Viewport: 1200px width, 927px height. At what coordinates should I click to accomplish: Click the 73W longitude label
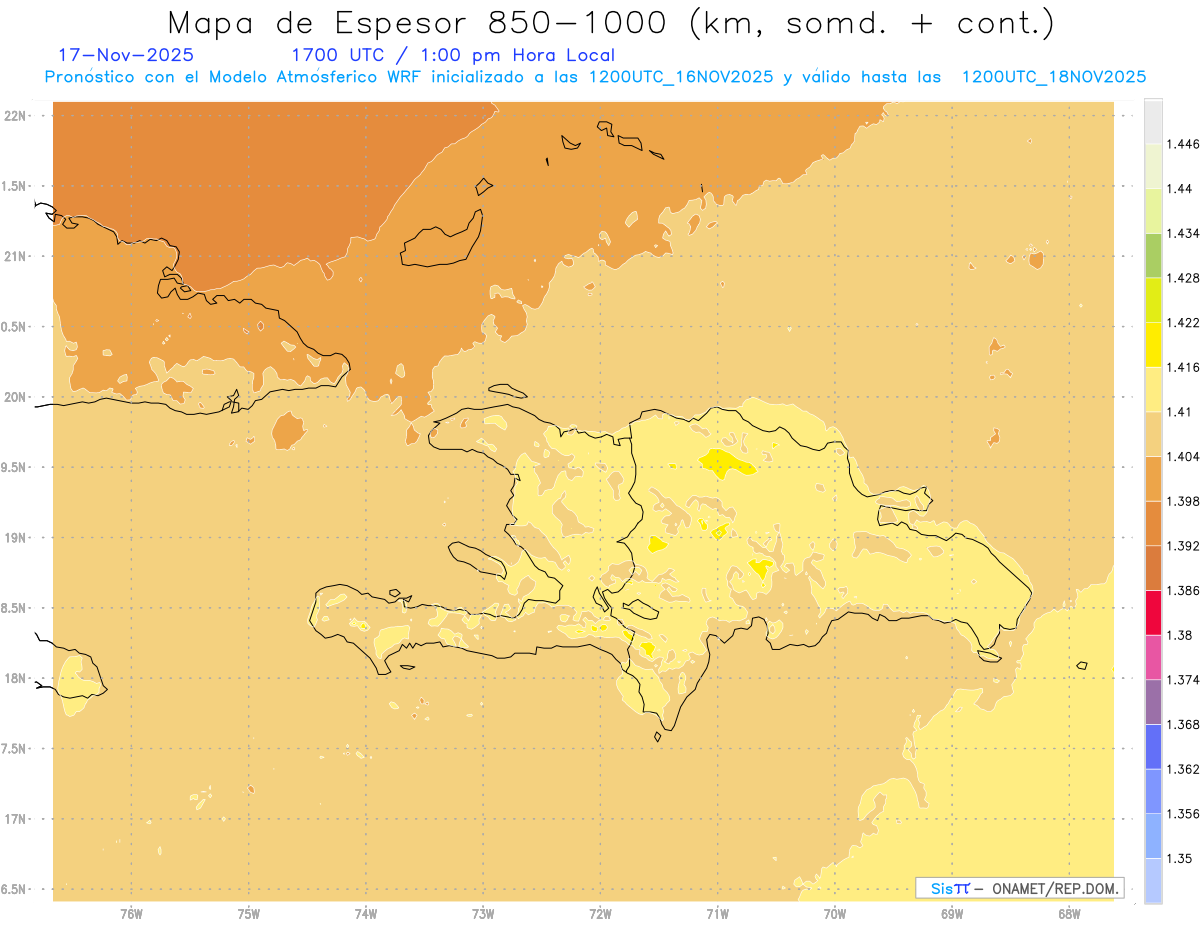click(483, 913)
